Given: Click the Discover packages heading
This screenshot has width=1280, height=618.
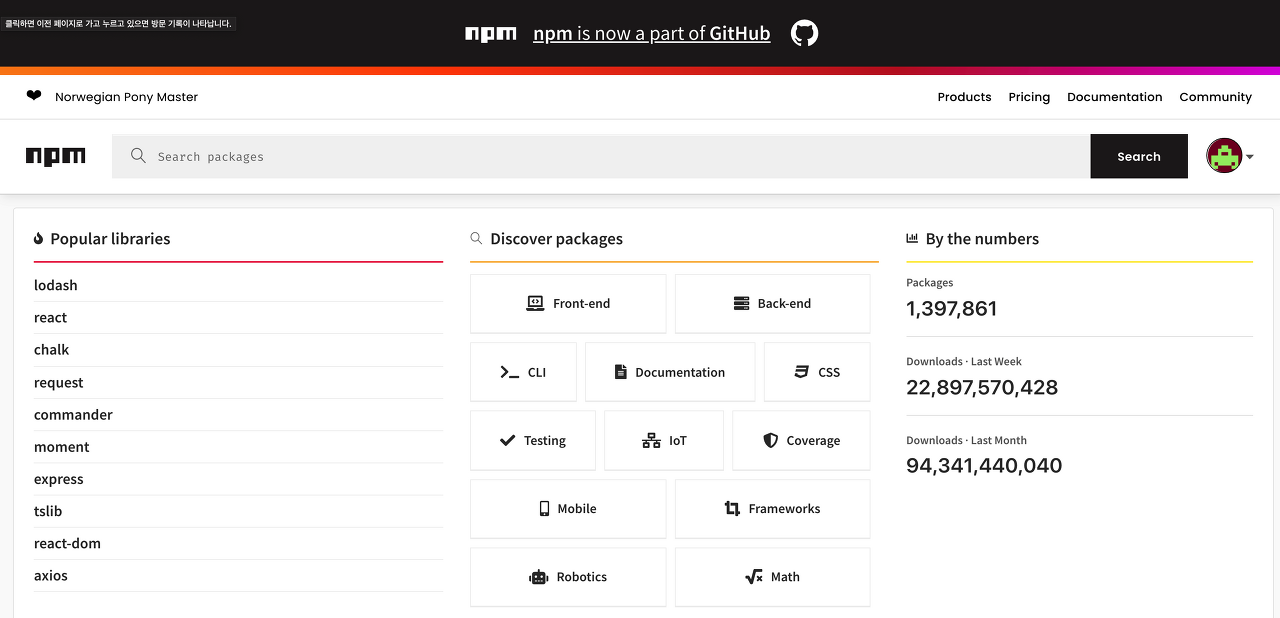Looking at the screenshot, I should click(556, 239).
